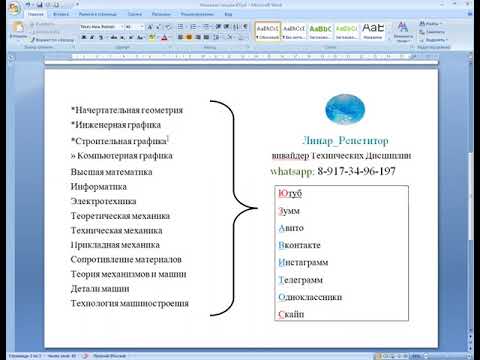Screen dimensions: 480x360
Task: Select the light green Heading 2 style
Action: pyautogui.click(x=346, y=31)
